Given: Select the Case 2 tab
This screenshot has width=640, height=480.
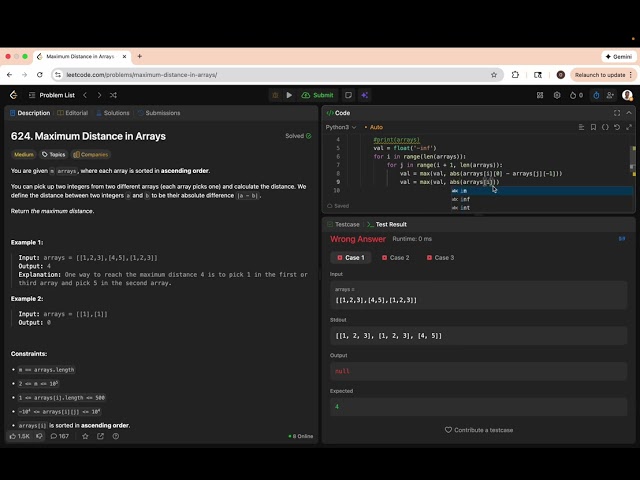Looking at the screenshot, I should coord(395,257).
